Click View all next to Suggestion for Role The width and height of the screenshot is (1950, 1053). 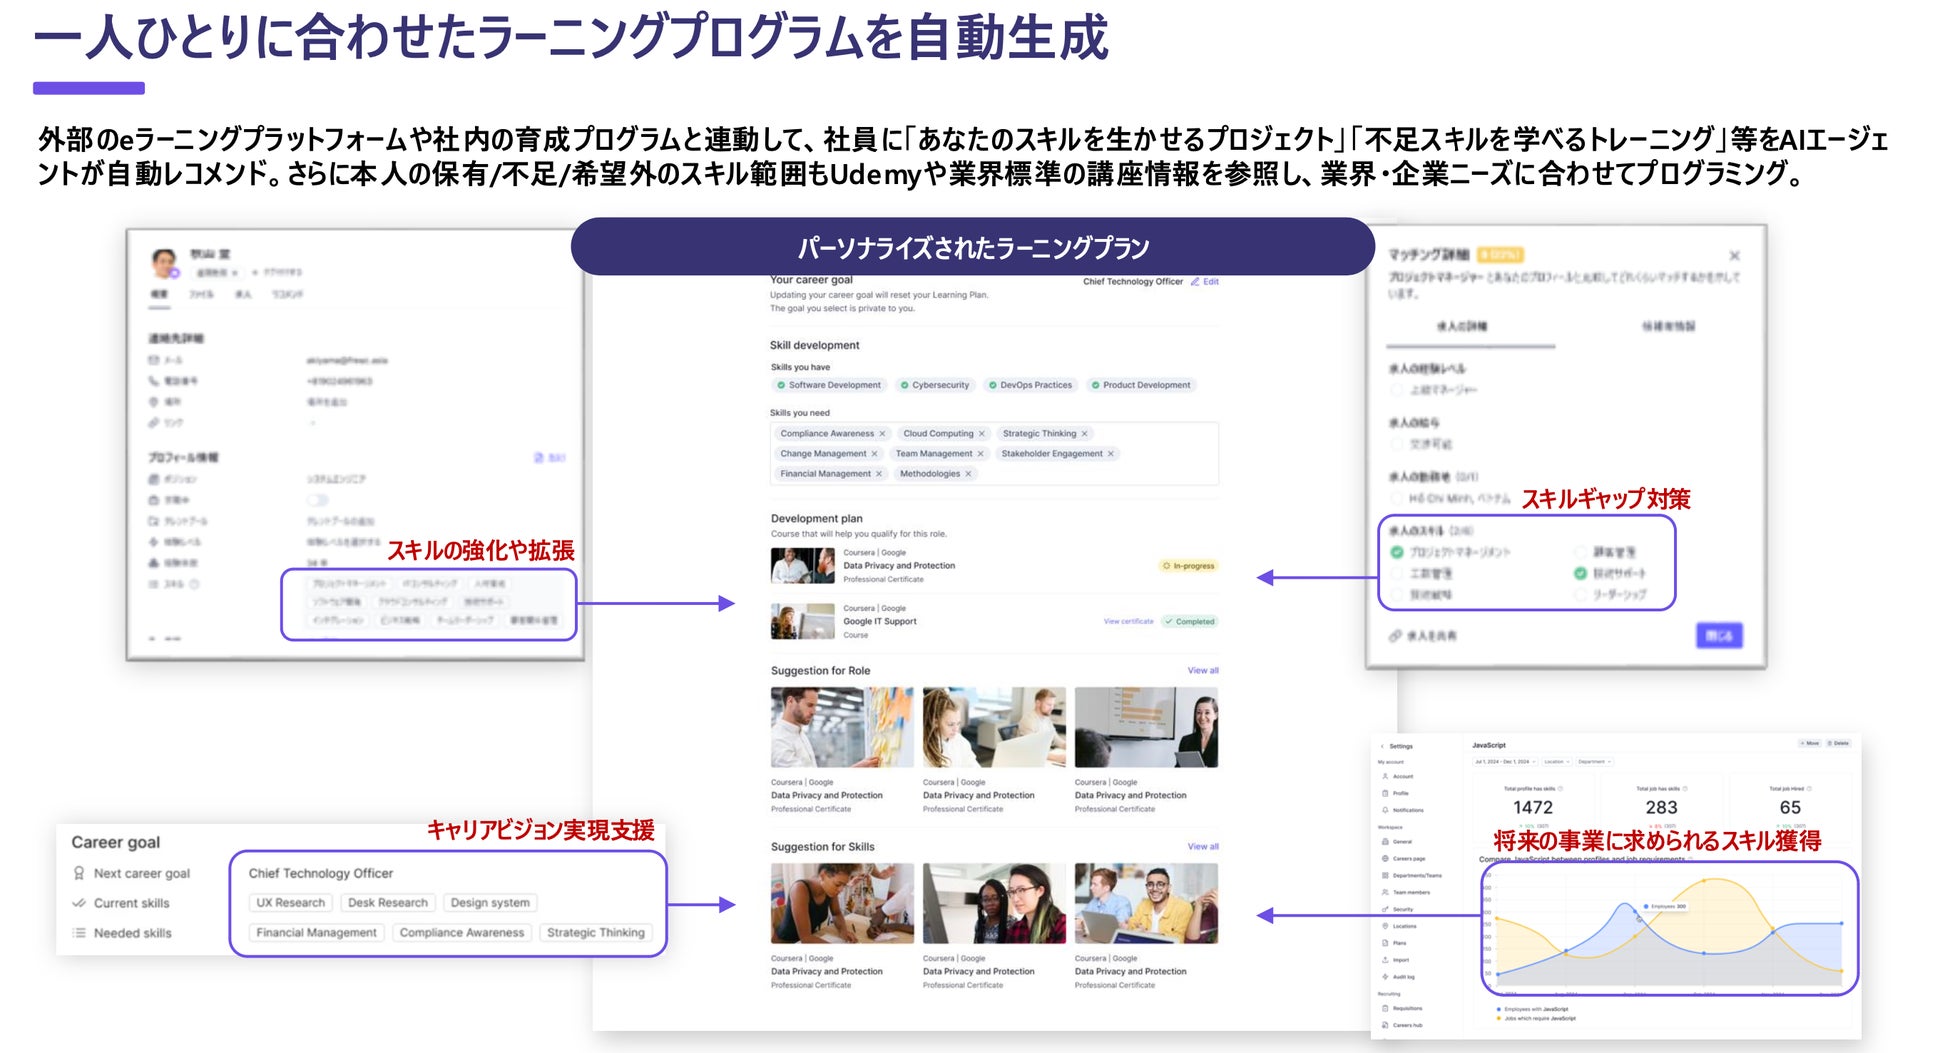[1203, 671]
